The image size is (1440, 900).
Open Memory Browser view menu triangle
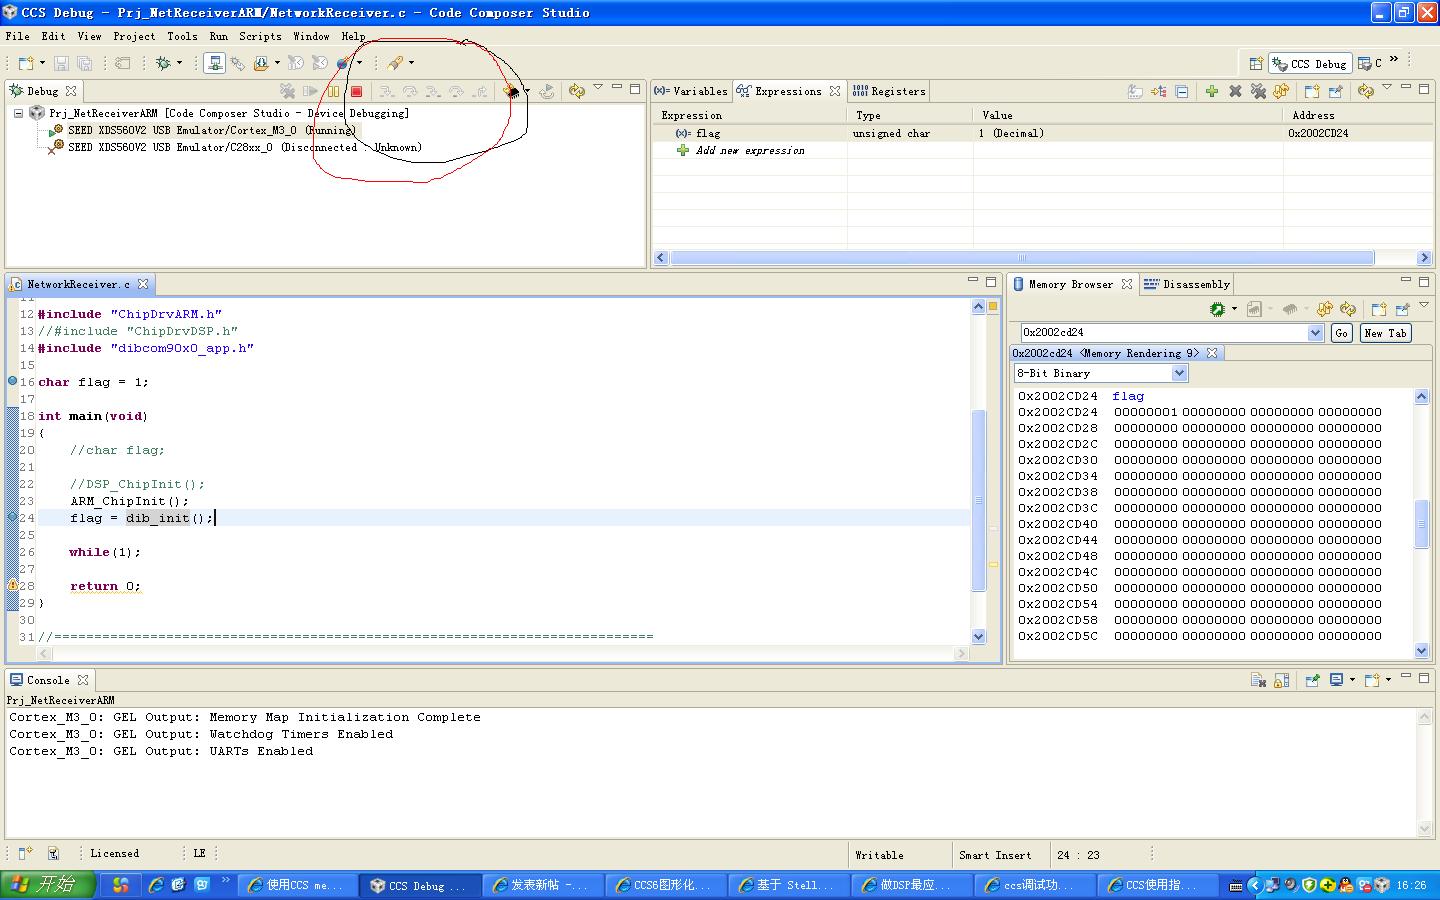click(1424, 305)
